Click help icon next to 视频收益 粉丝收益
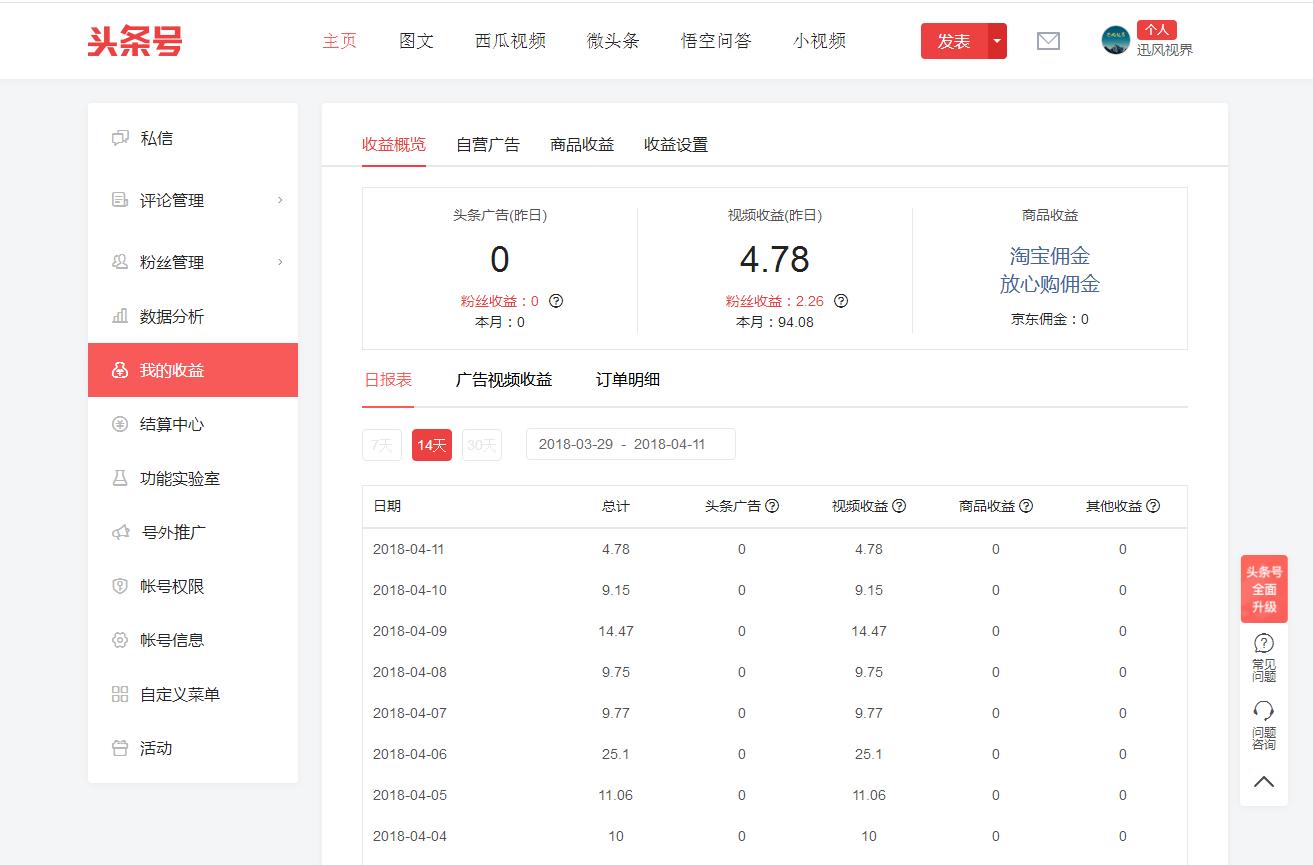Viewport: 1313px width, 865px height. (x=841, y=301)
